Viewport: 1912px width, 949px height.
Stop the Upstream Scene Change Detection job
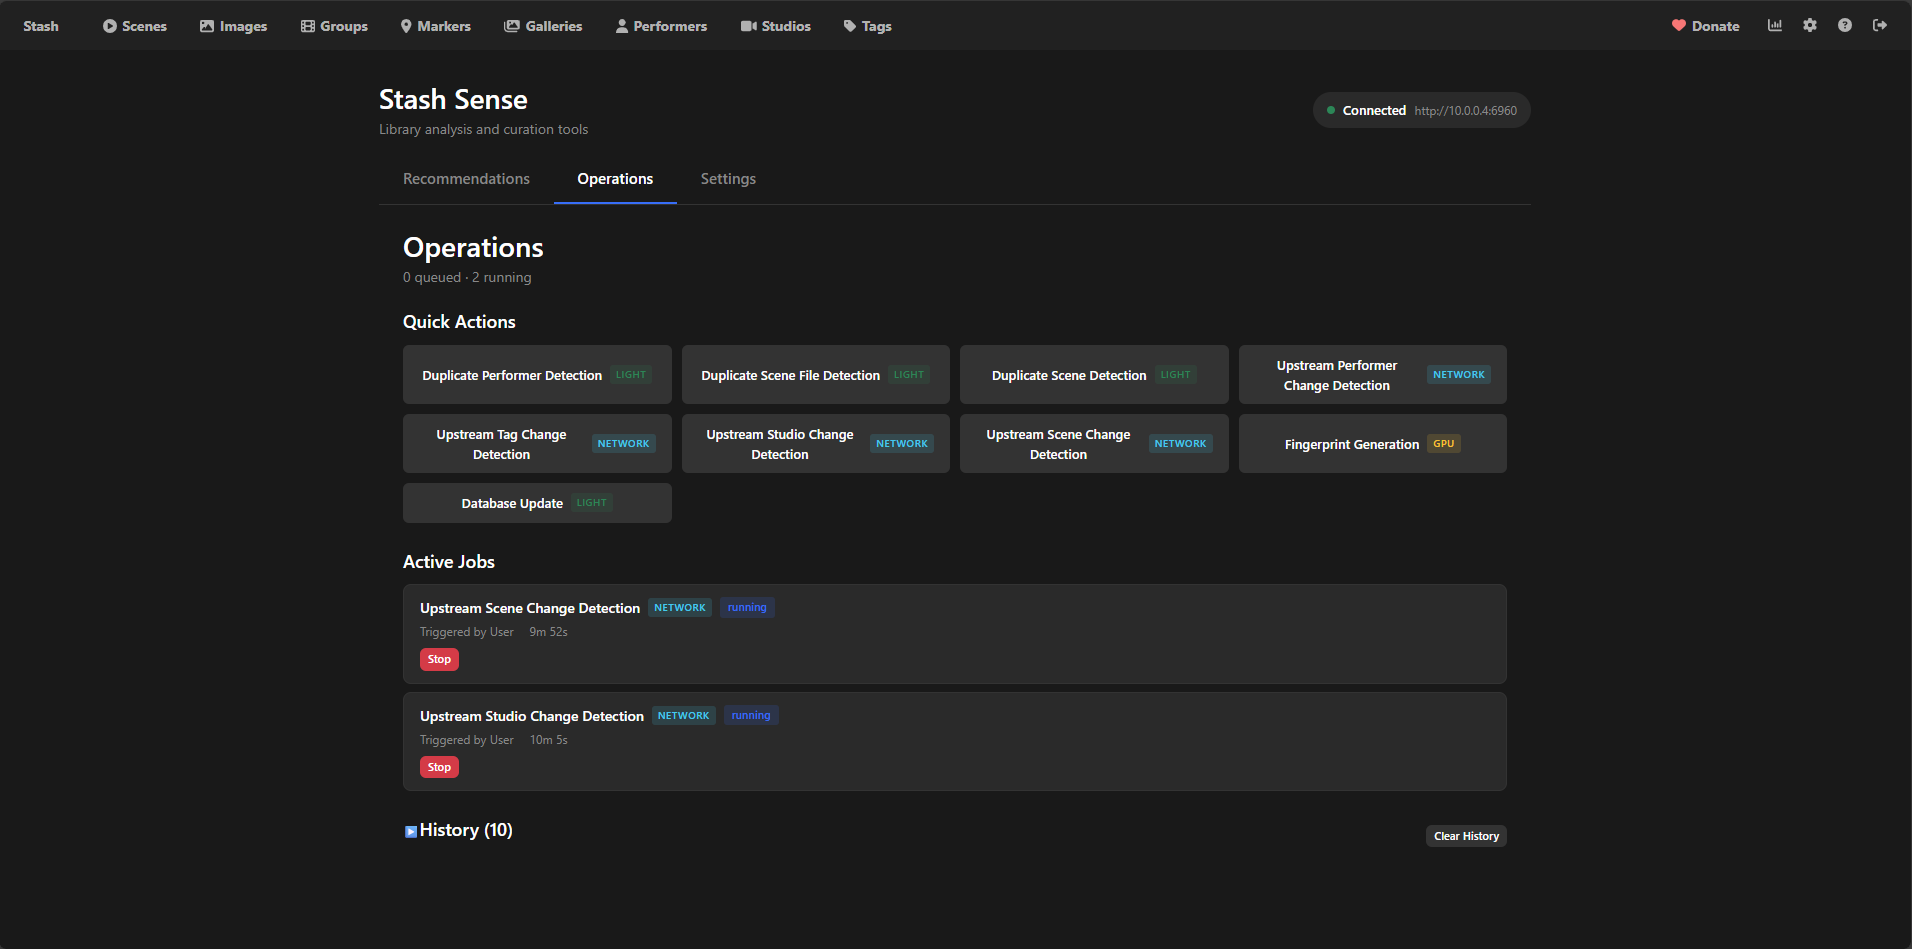pyautogui.click(x=439, y=660)
